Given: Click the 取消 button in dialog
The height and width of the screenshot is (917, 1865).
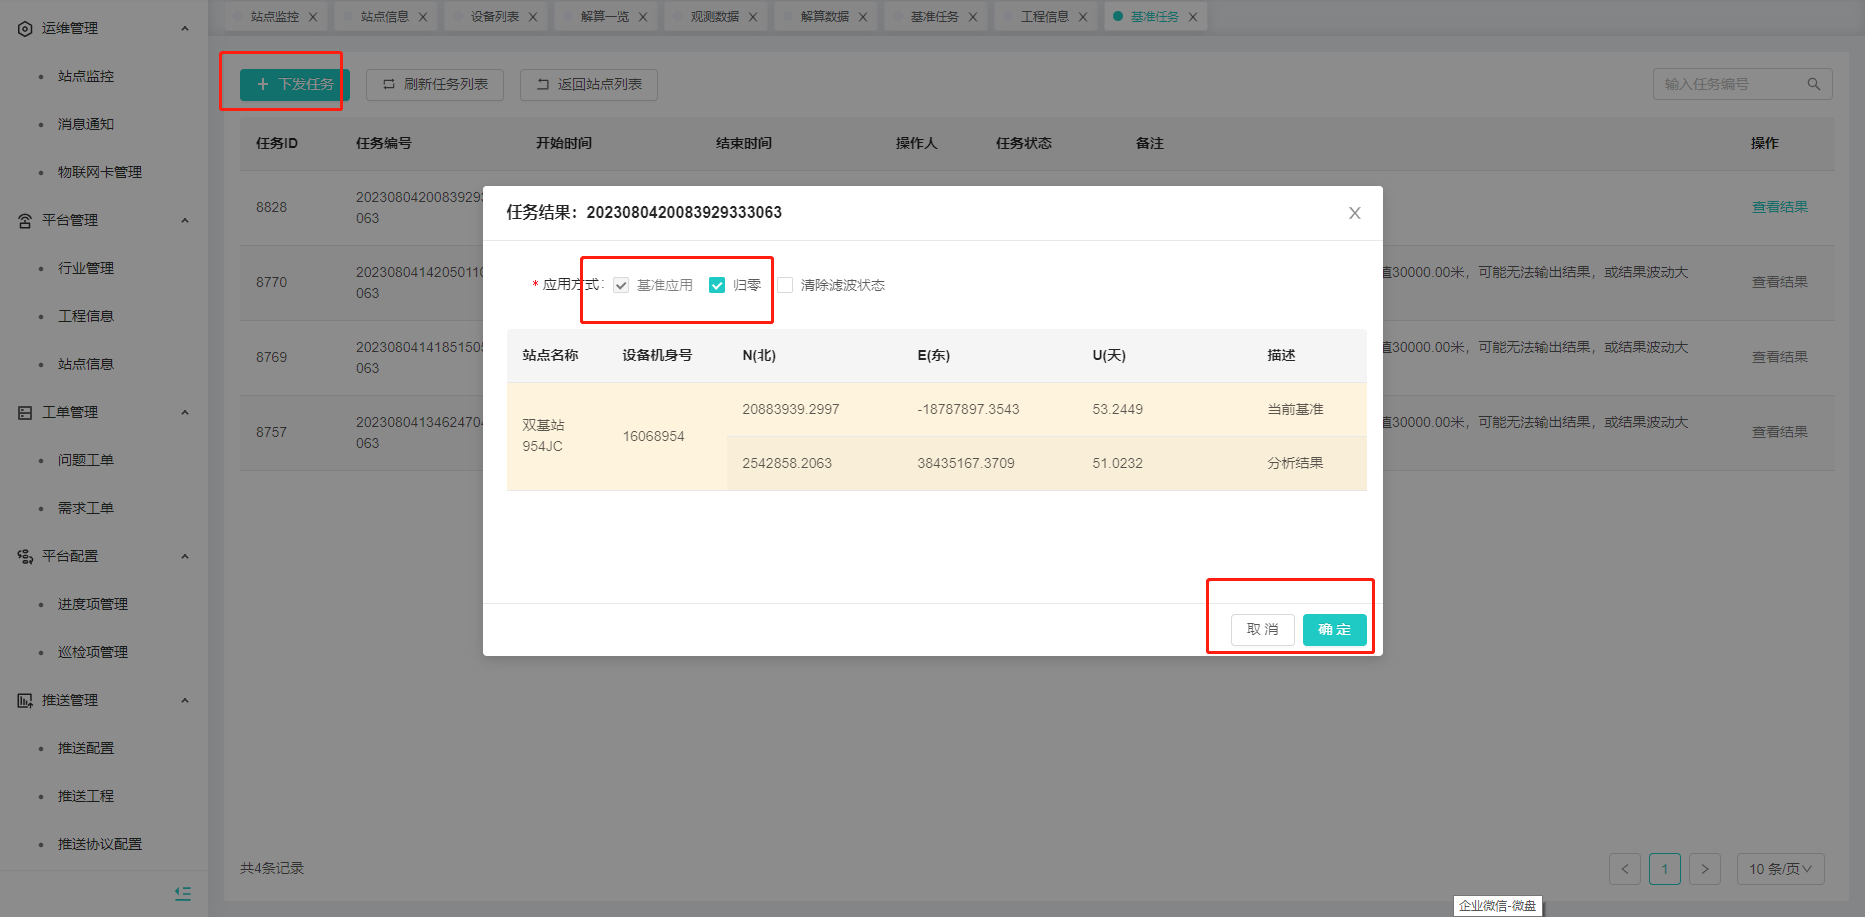Looking at the screenshot, I should (x=1262, y=629).
